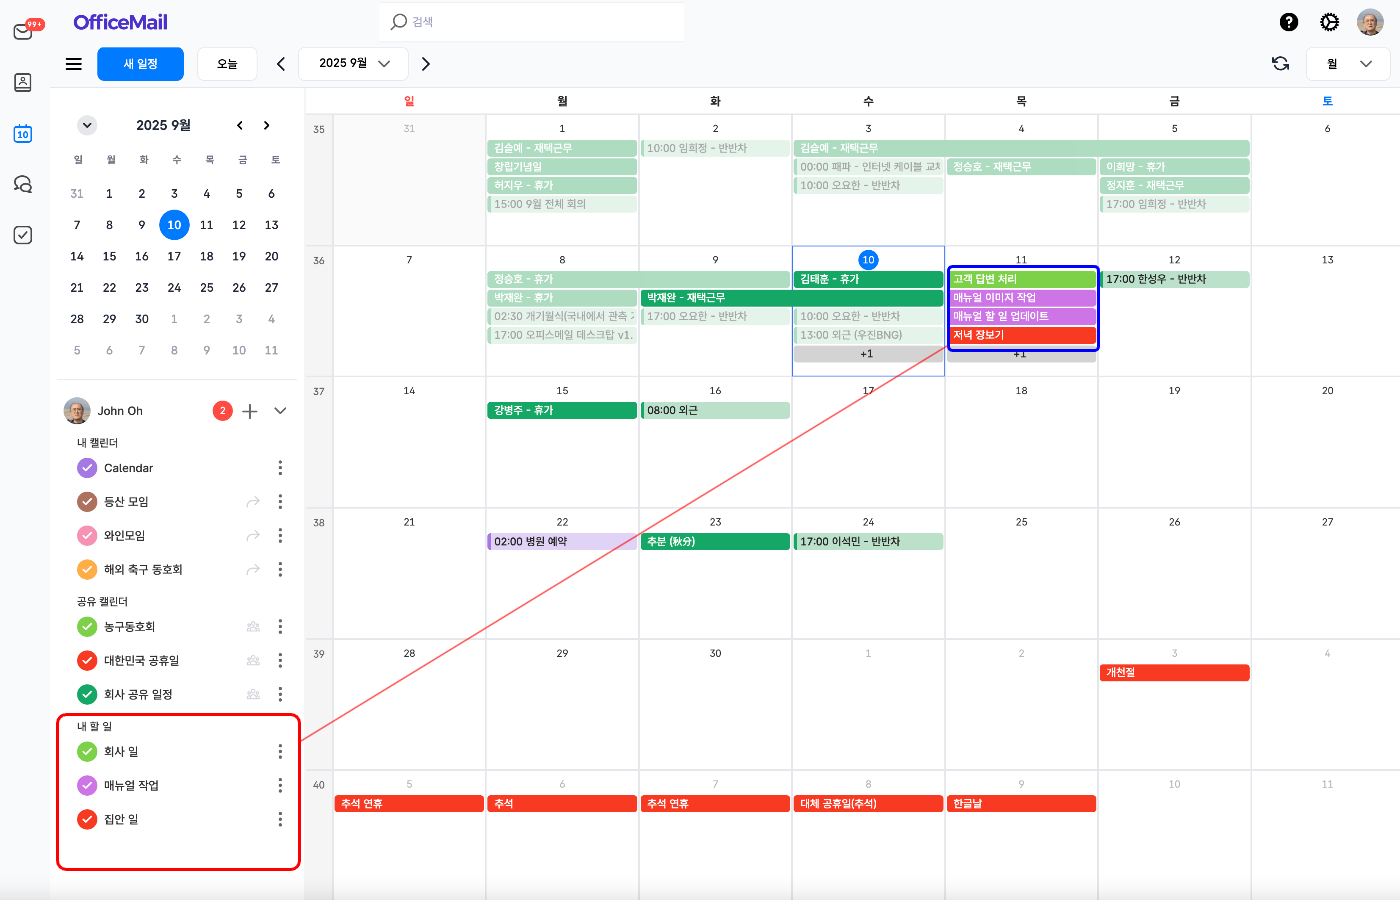This screenshot has width=1400, height=900.
Task: Click the 새 일정 button
Action: tap(140, 64)
